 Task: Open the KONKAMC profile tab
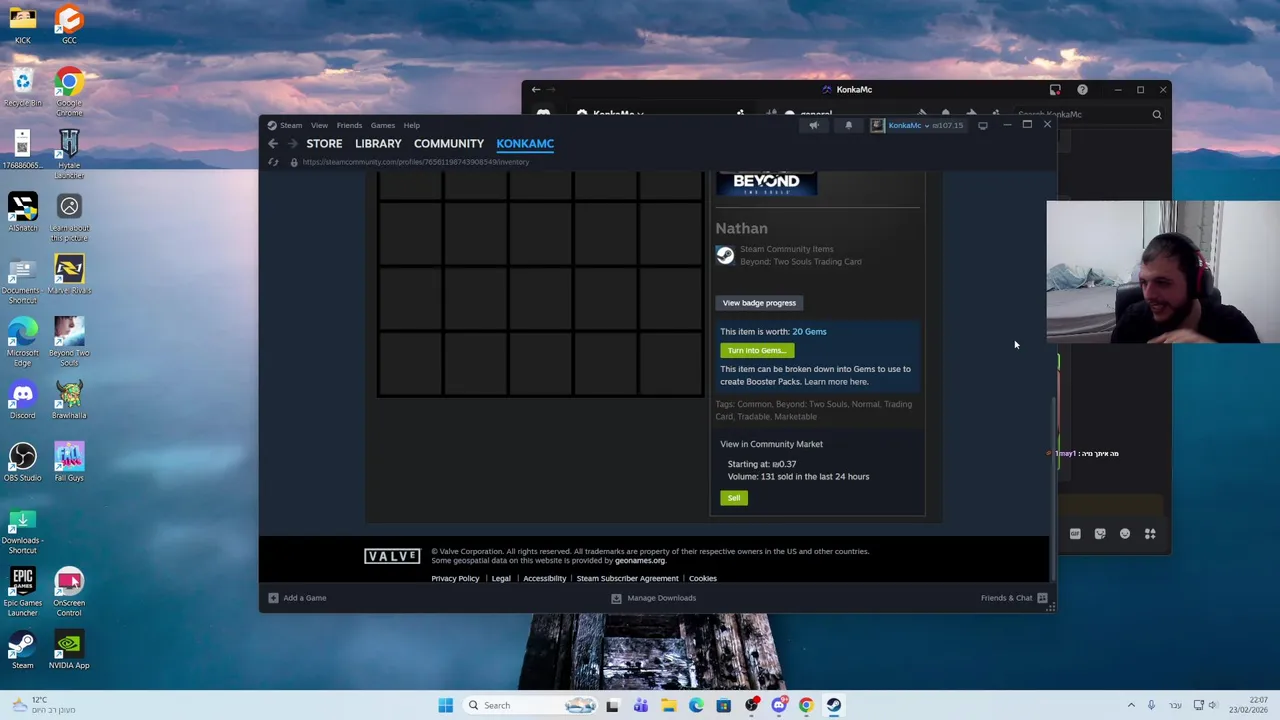[525, 144]
